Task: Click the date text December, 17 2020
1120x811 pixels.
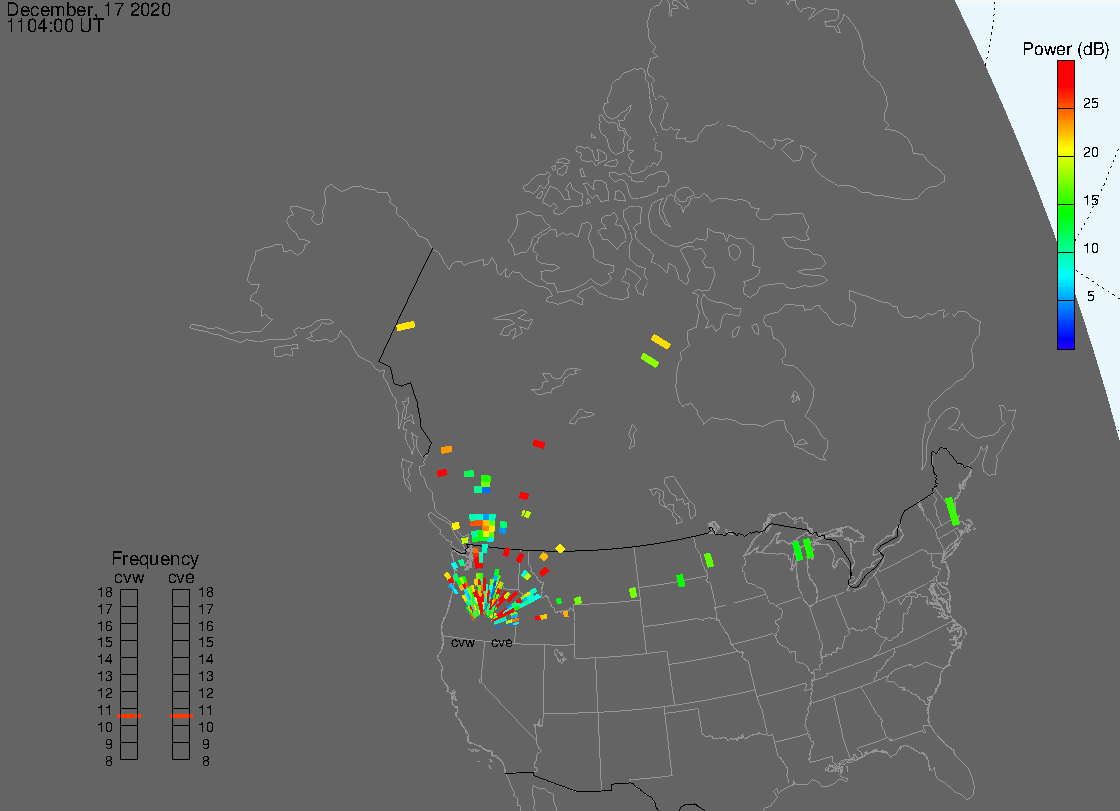Action: click(x=89, y=9)
